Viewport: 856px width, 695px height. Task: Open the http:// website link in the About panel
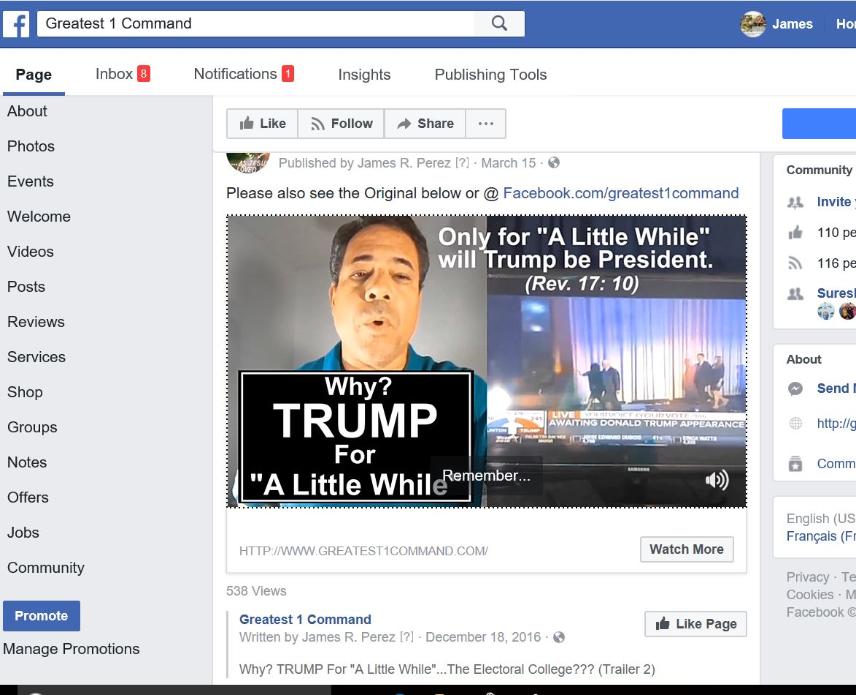836,423
